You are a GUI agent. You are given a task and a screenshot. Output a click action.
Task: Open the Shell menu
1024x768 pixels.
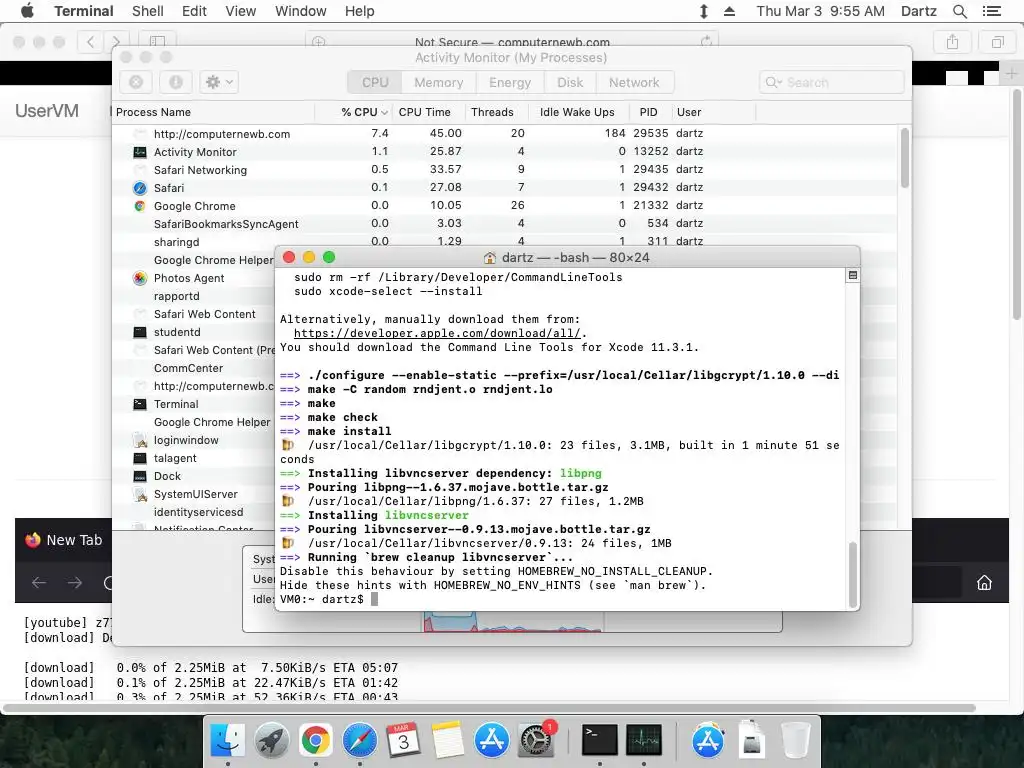(148, 11)
